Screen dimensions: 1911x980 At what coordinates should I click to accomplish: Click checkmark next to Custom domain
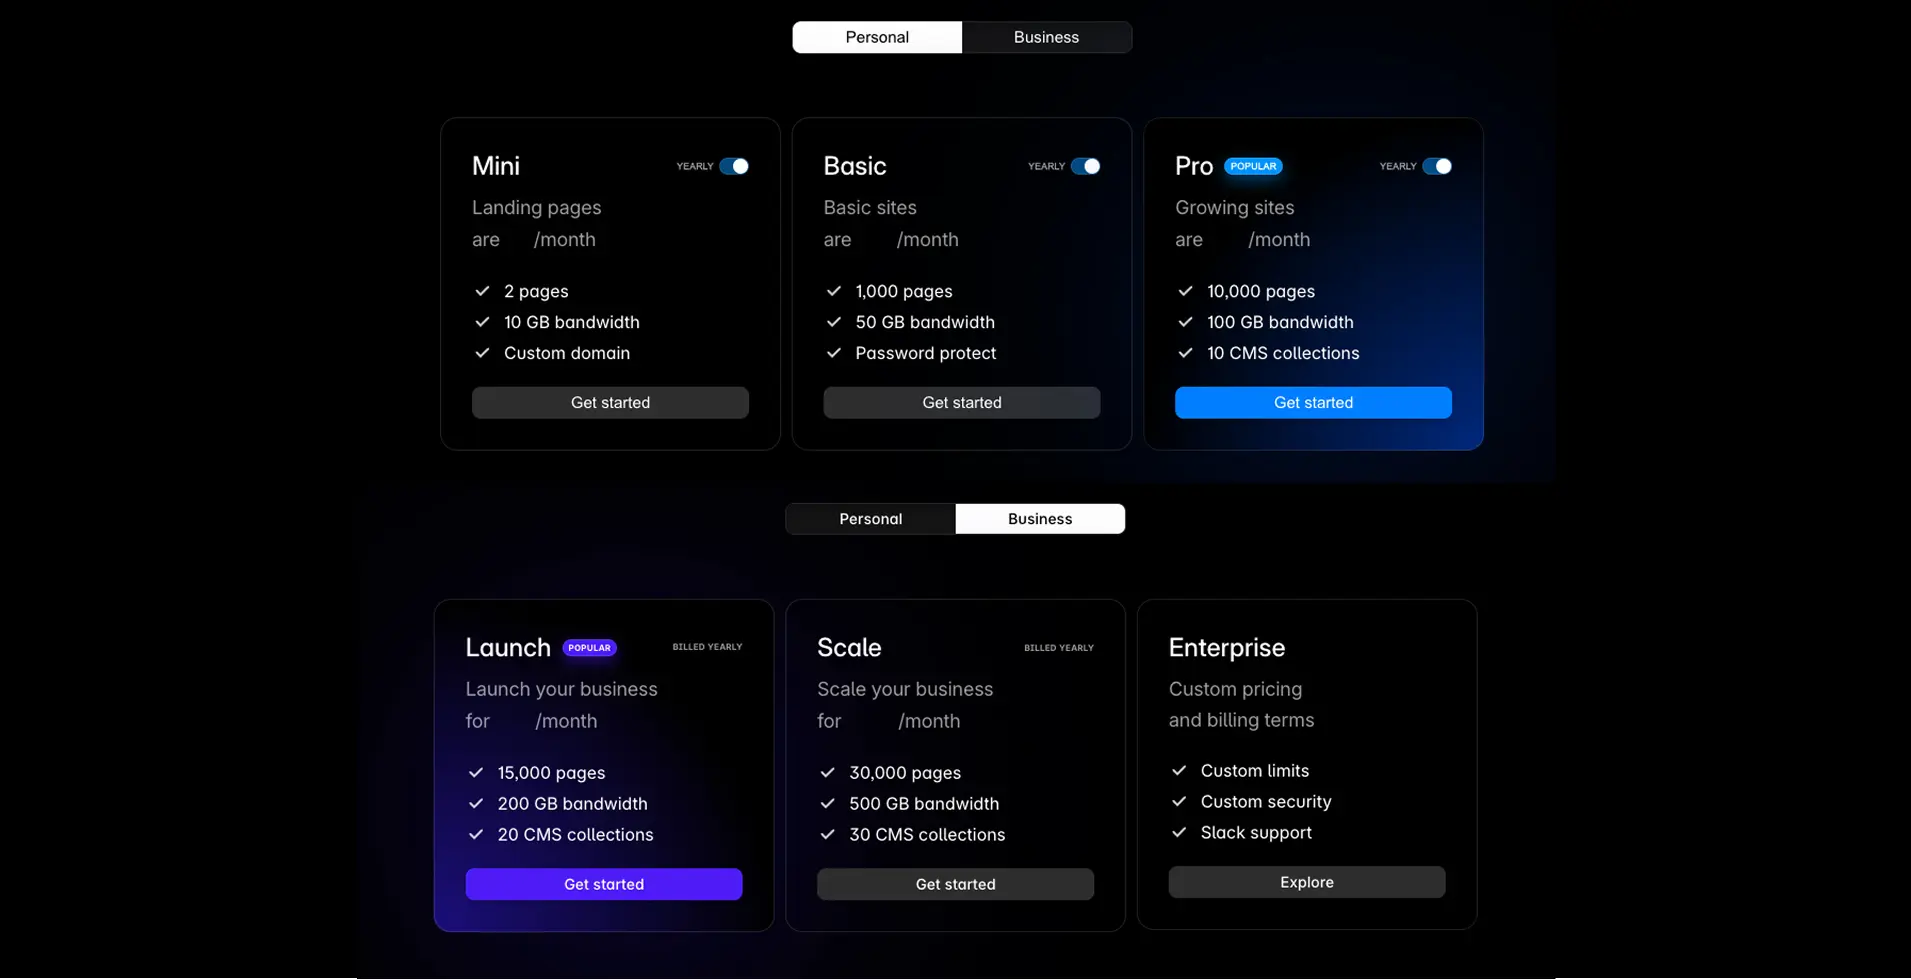click(482, 353)
